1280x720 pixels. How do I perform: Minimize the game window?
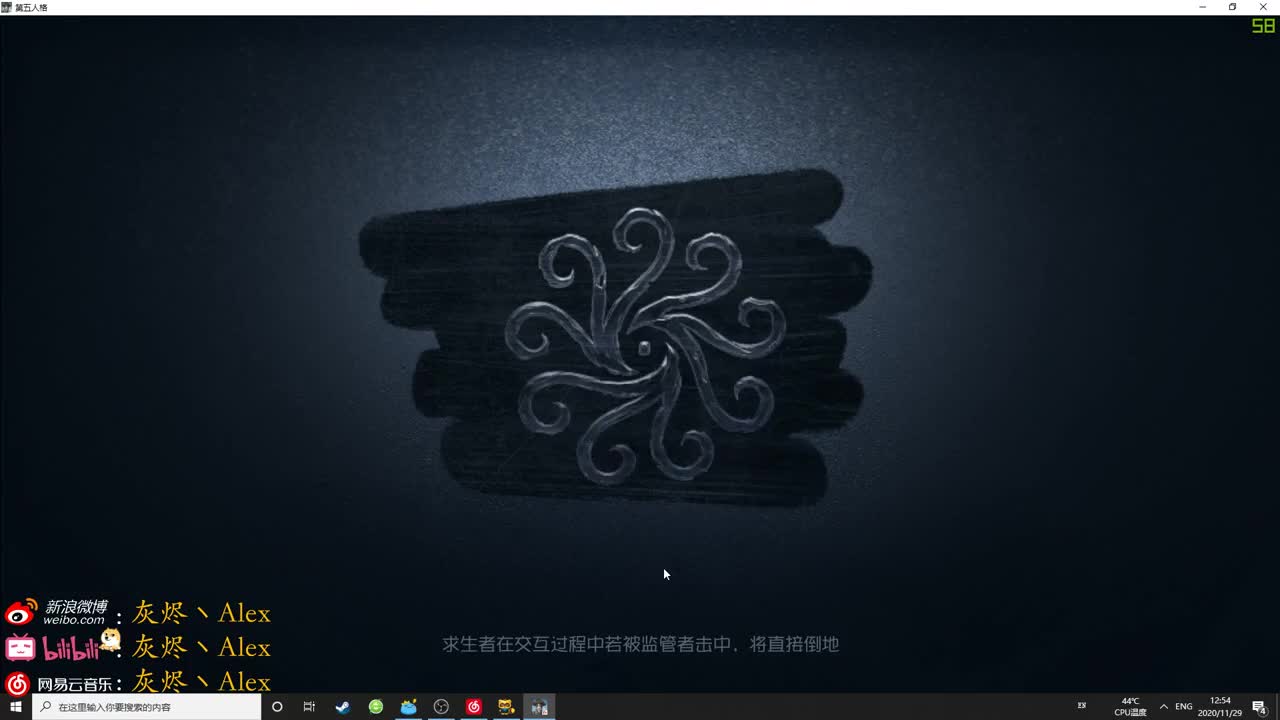1202,7
